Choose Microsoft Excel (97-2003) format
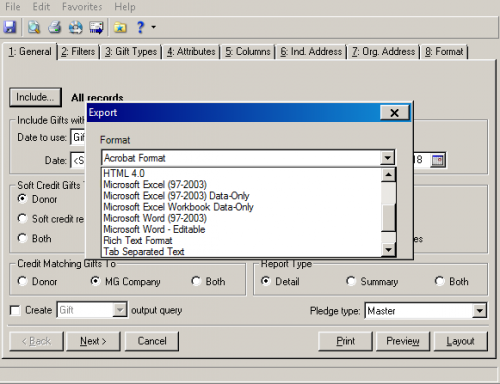Image resolution: width=500 pixels, height=384 pixels. point(242,185)
